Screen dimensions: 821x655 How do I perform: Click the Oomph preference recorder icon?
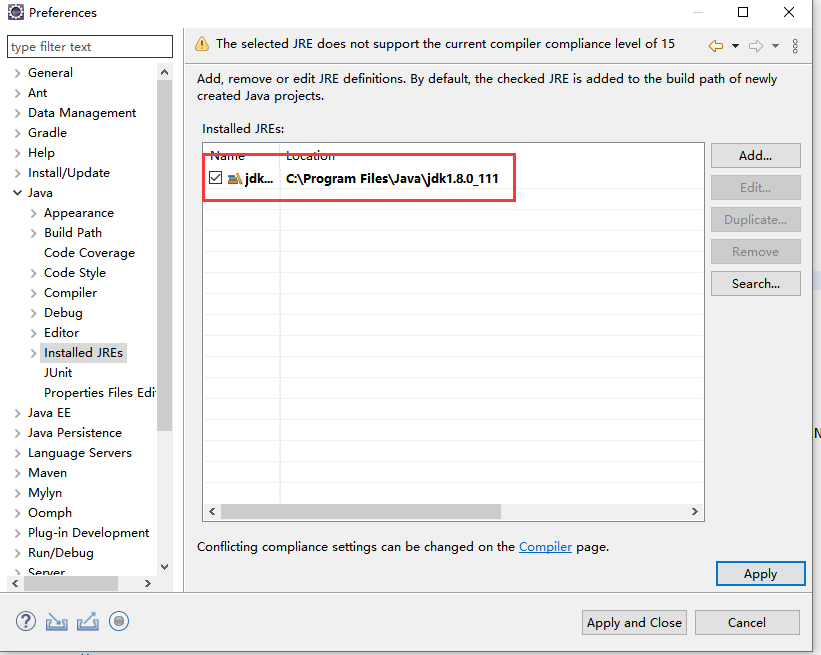[119, 621]
